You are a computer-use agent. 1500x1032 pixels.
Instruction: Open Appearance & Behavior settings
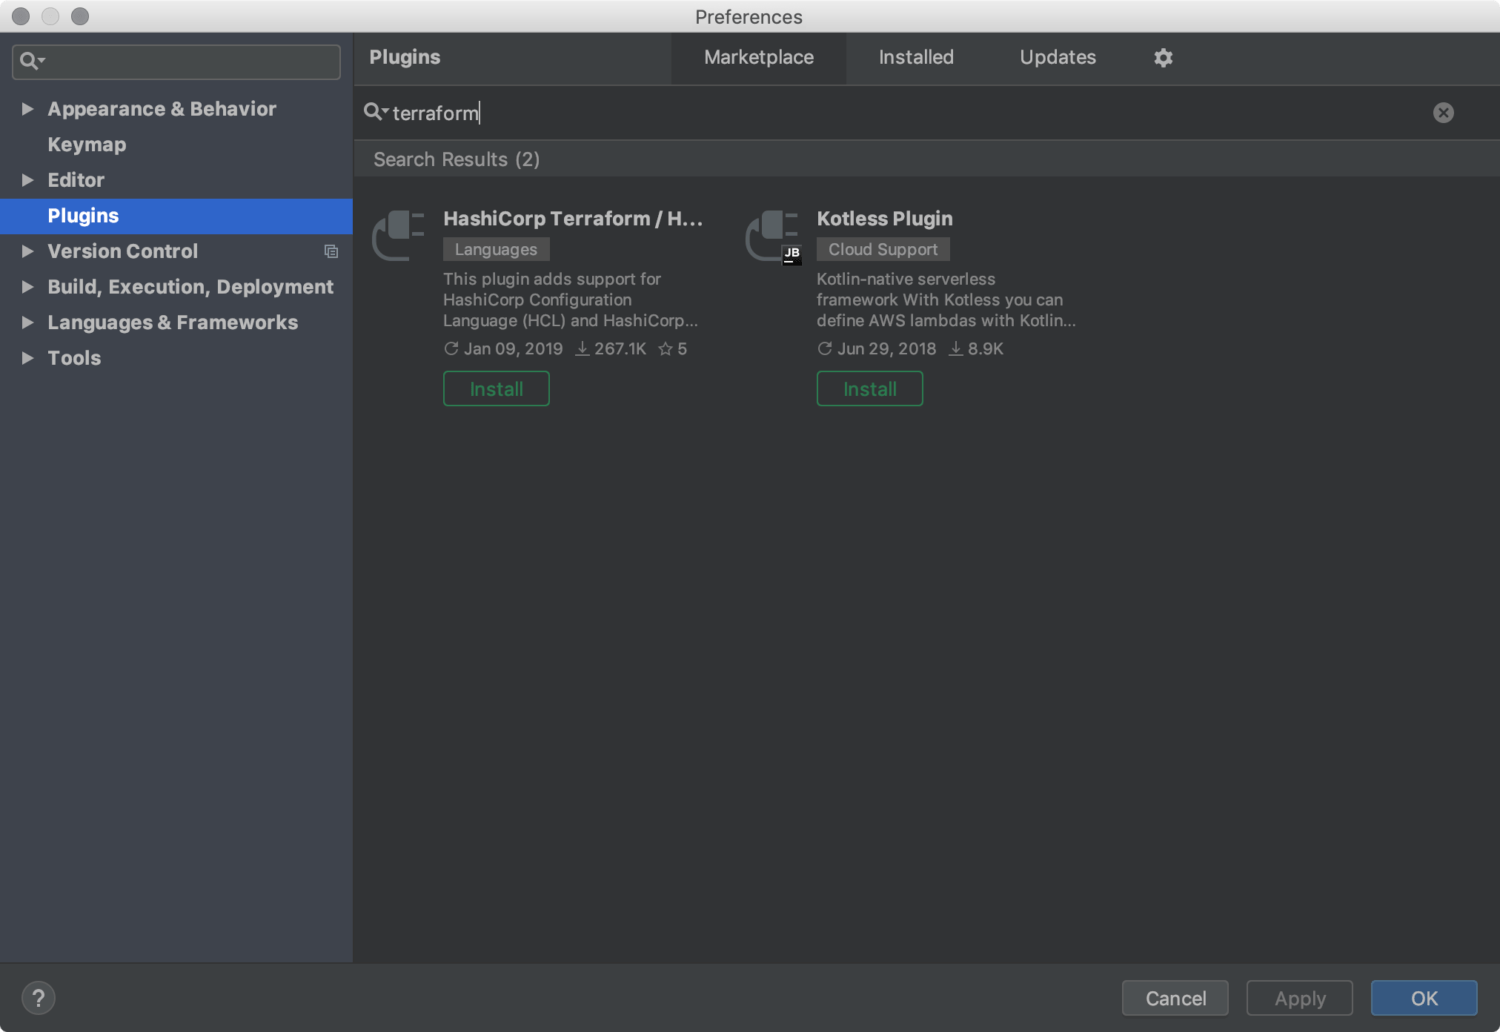coord(162,109)
